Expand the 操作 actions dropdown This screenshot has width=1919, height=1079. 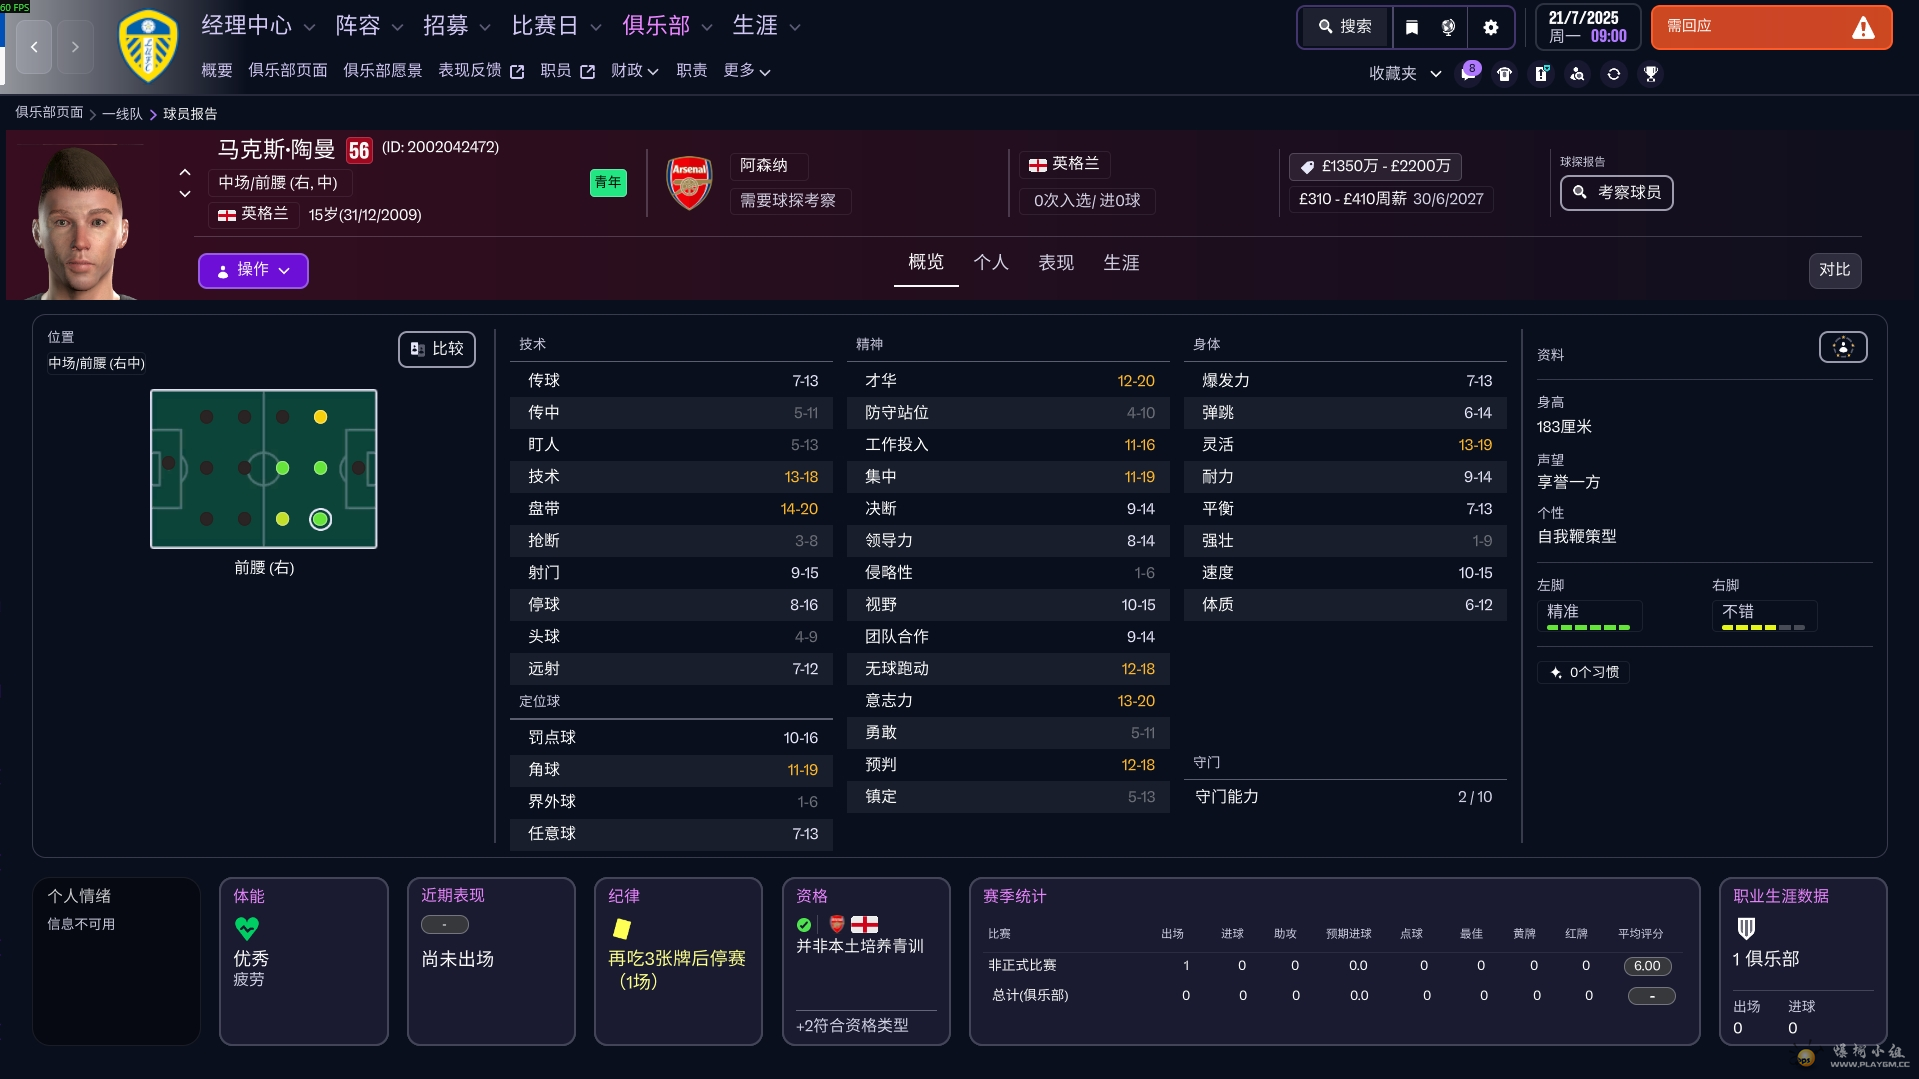pos(253,270)
